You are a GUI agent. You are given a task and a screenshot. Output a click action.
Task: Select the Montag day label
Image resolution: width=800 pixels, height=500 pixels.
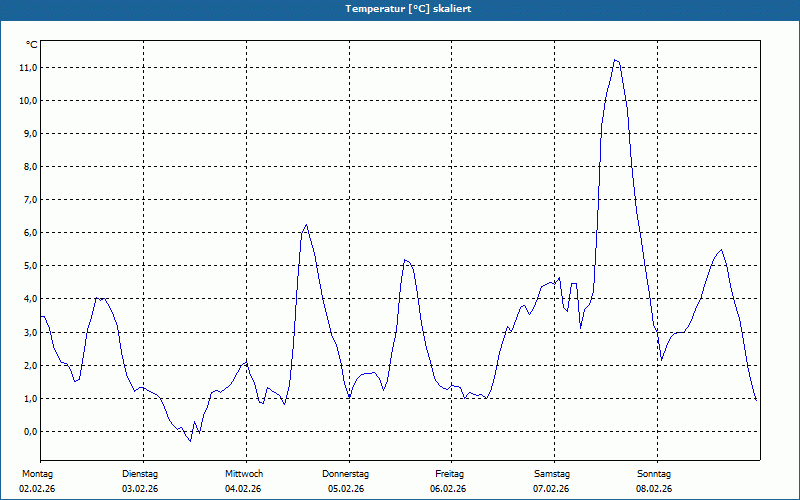(37, 473)
